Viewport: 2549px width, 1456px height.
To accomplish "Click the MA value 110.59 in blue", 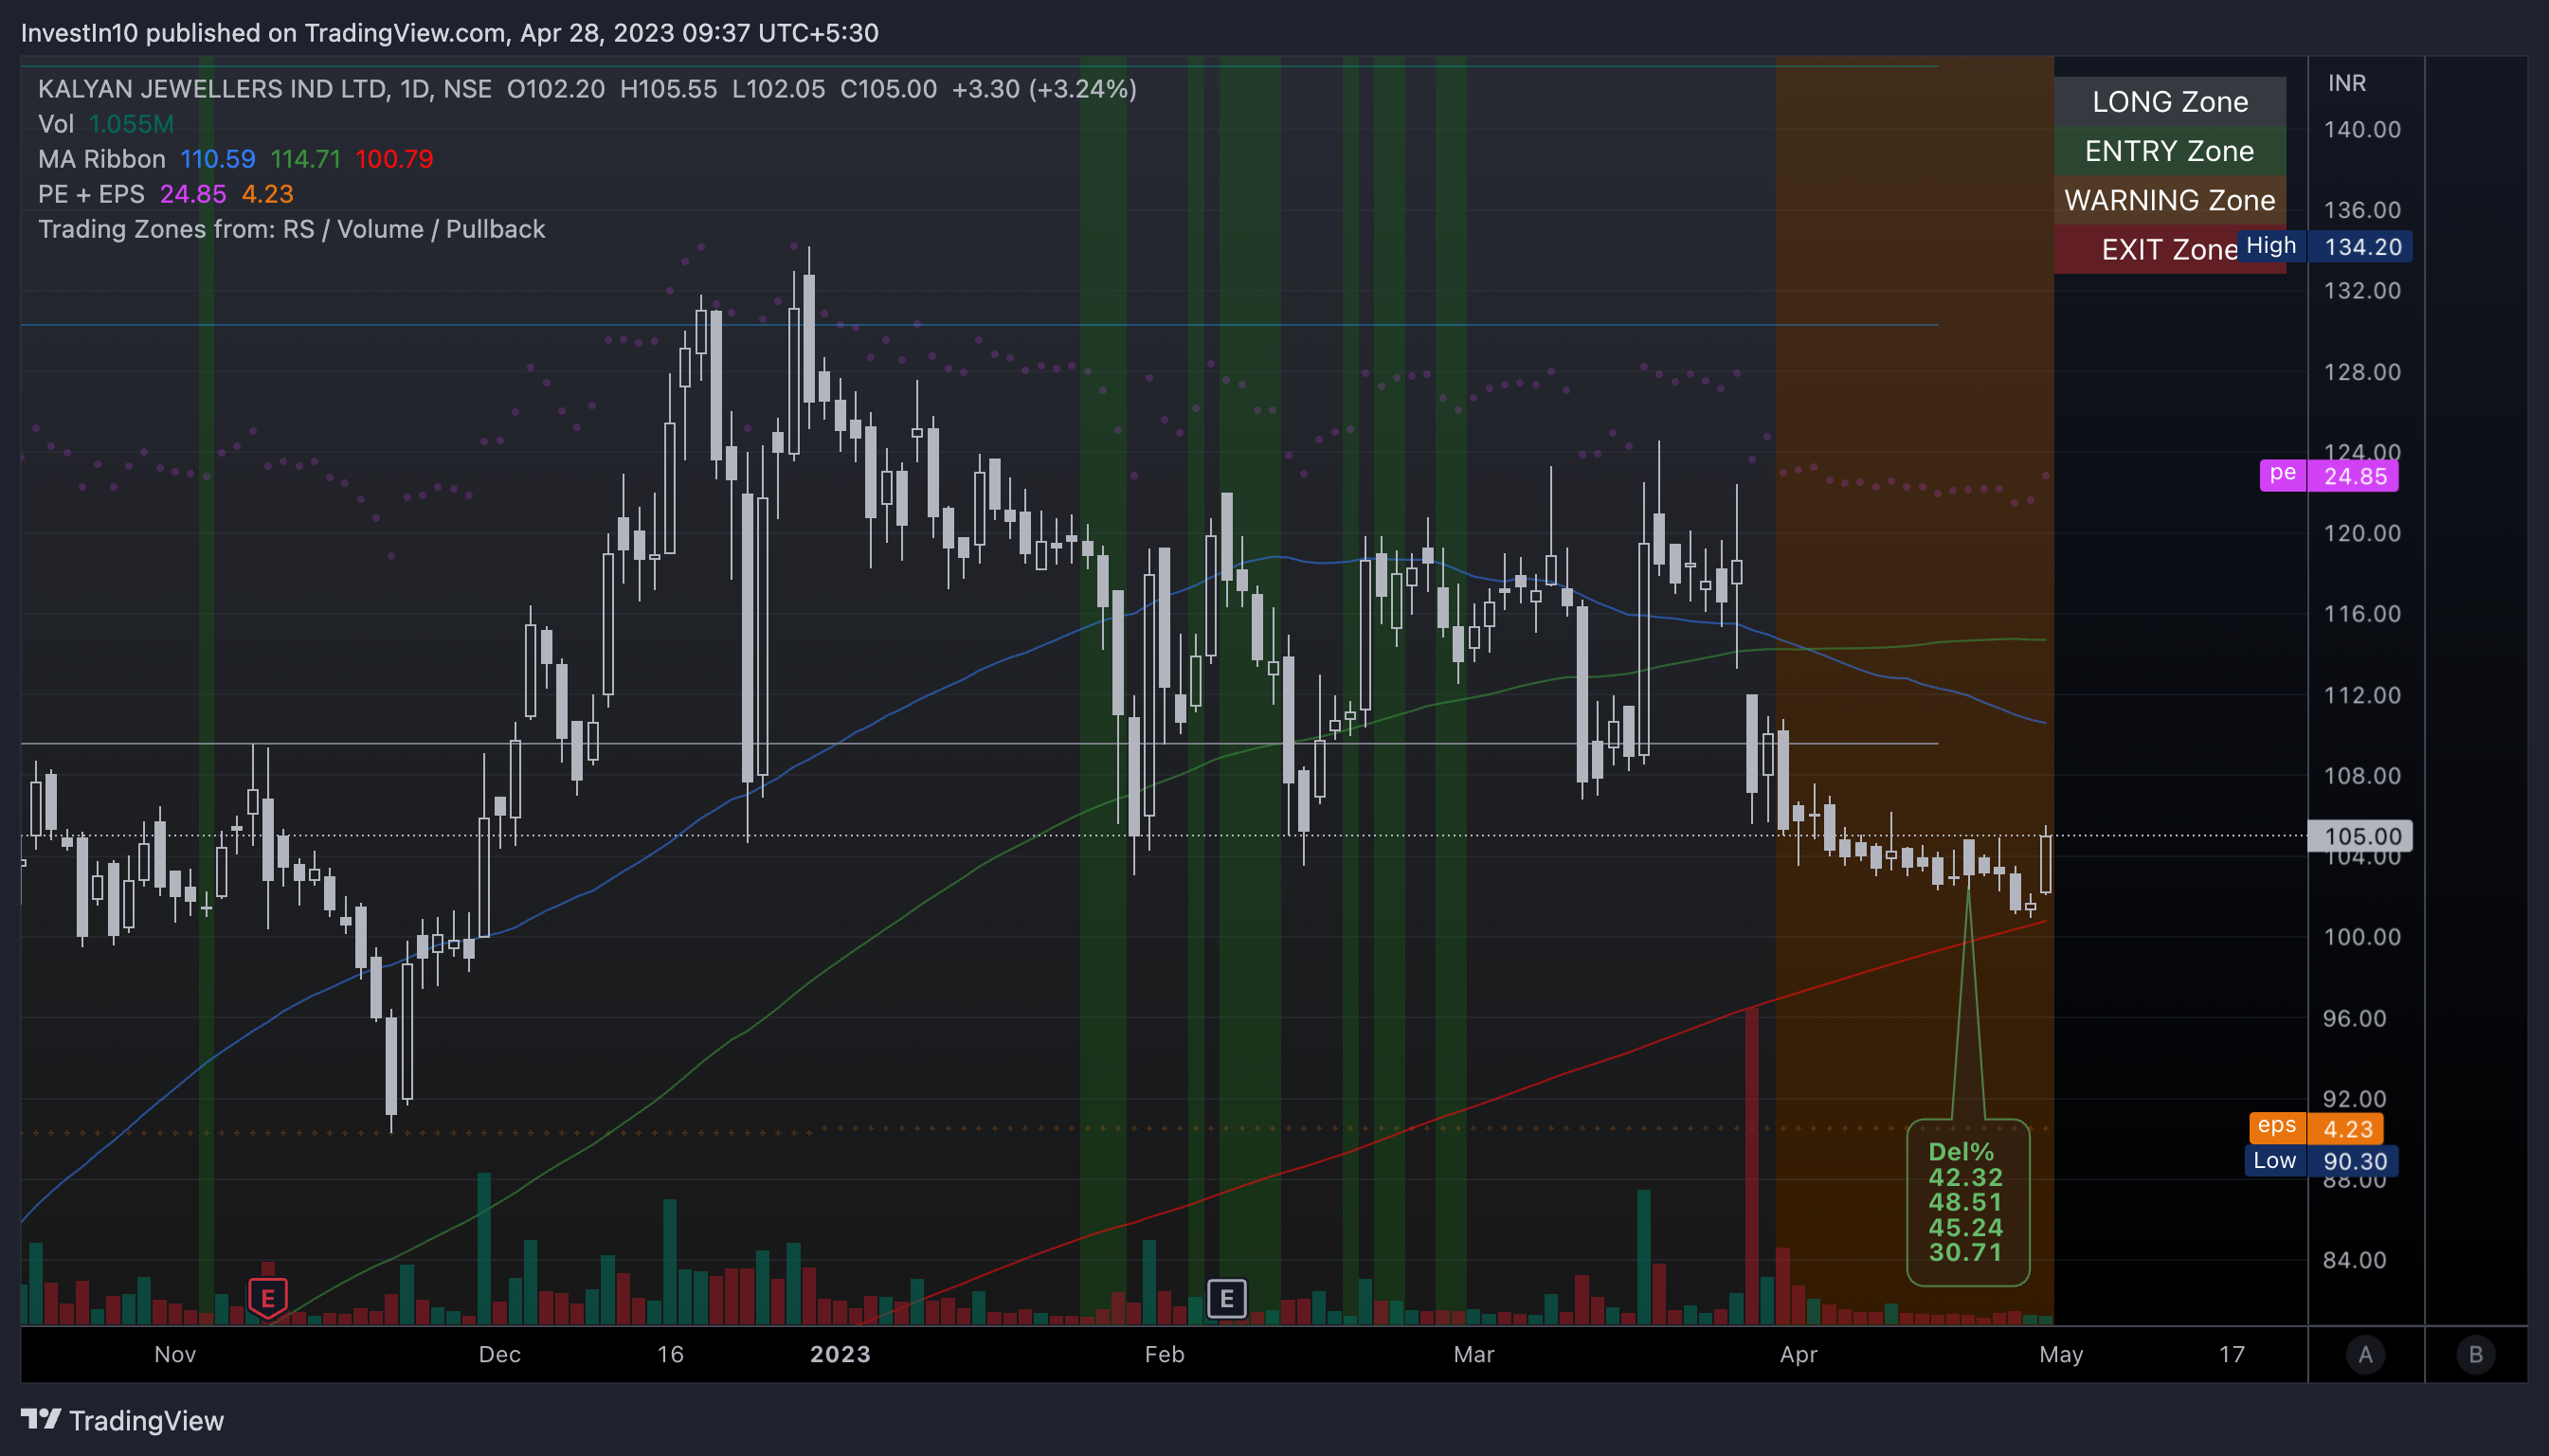I will point(217,159).
